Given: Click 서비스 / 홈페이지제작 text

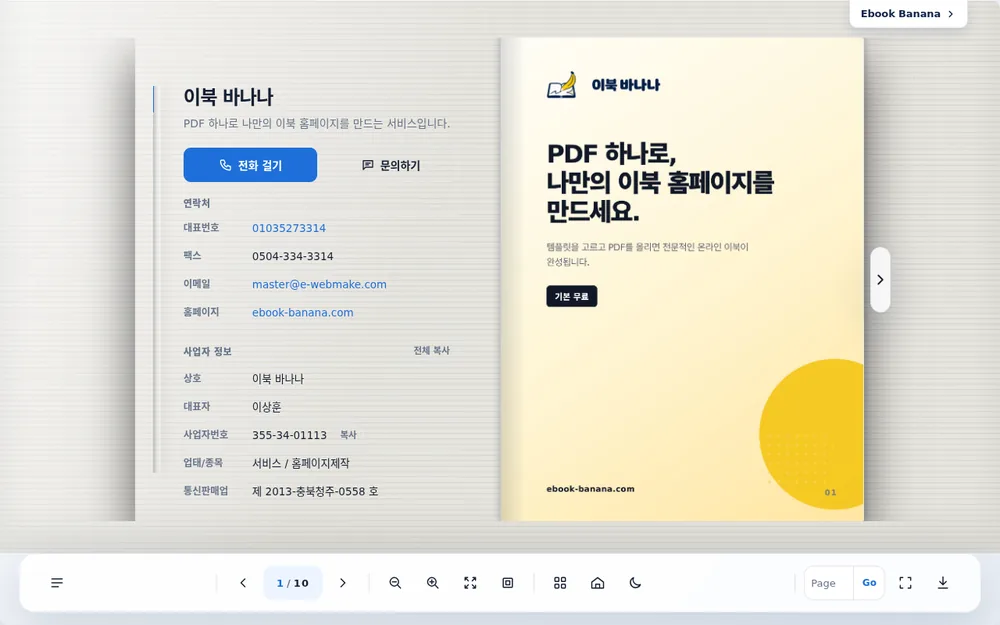Looking at the screenshot, I should point(301,463).
